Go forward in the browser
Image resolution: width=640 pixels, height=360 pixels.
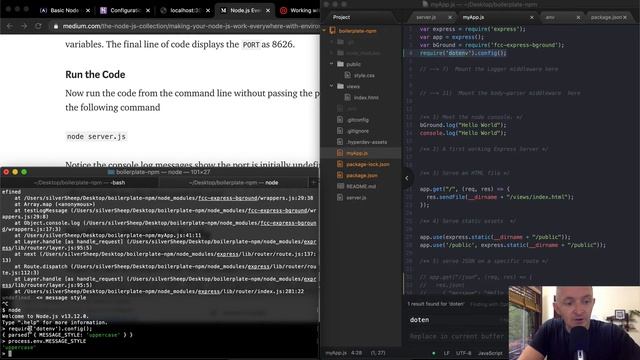point(24,26)
